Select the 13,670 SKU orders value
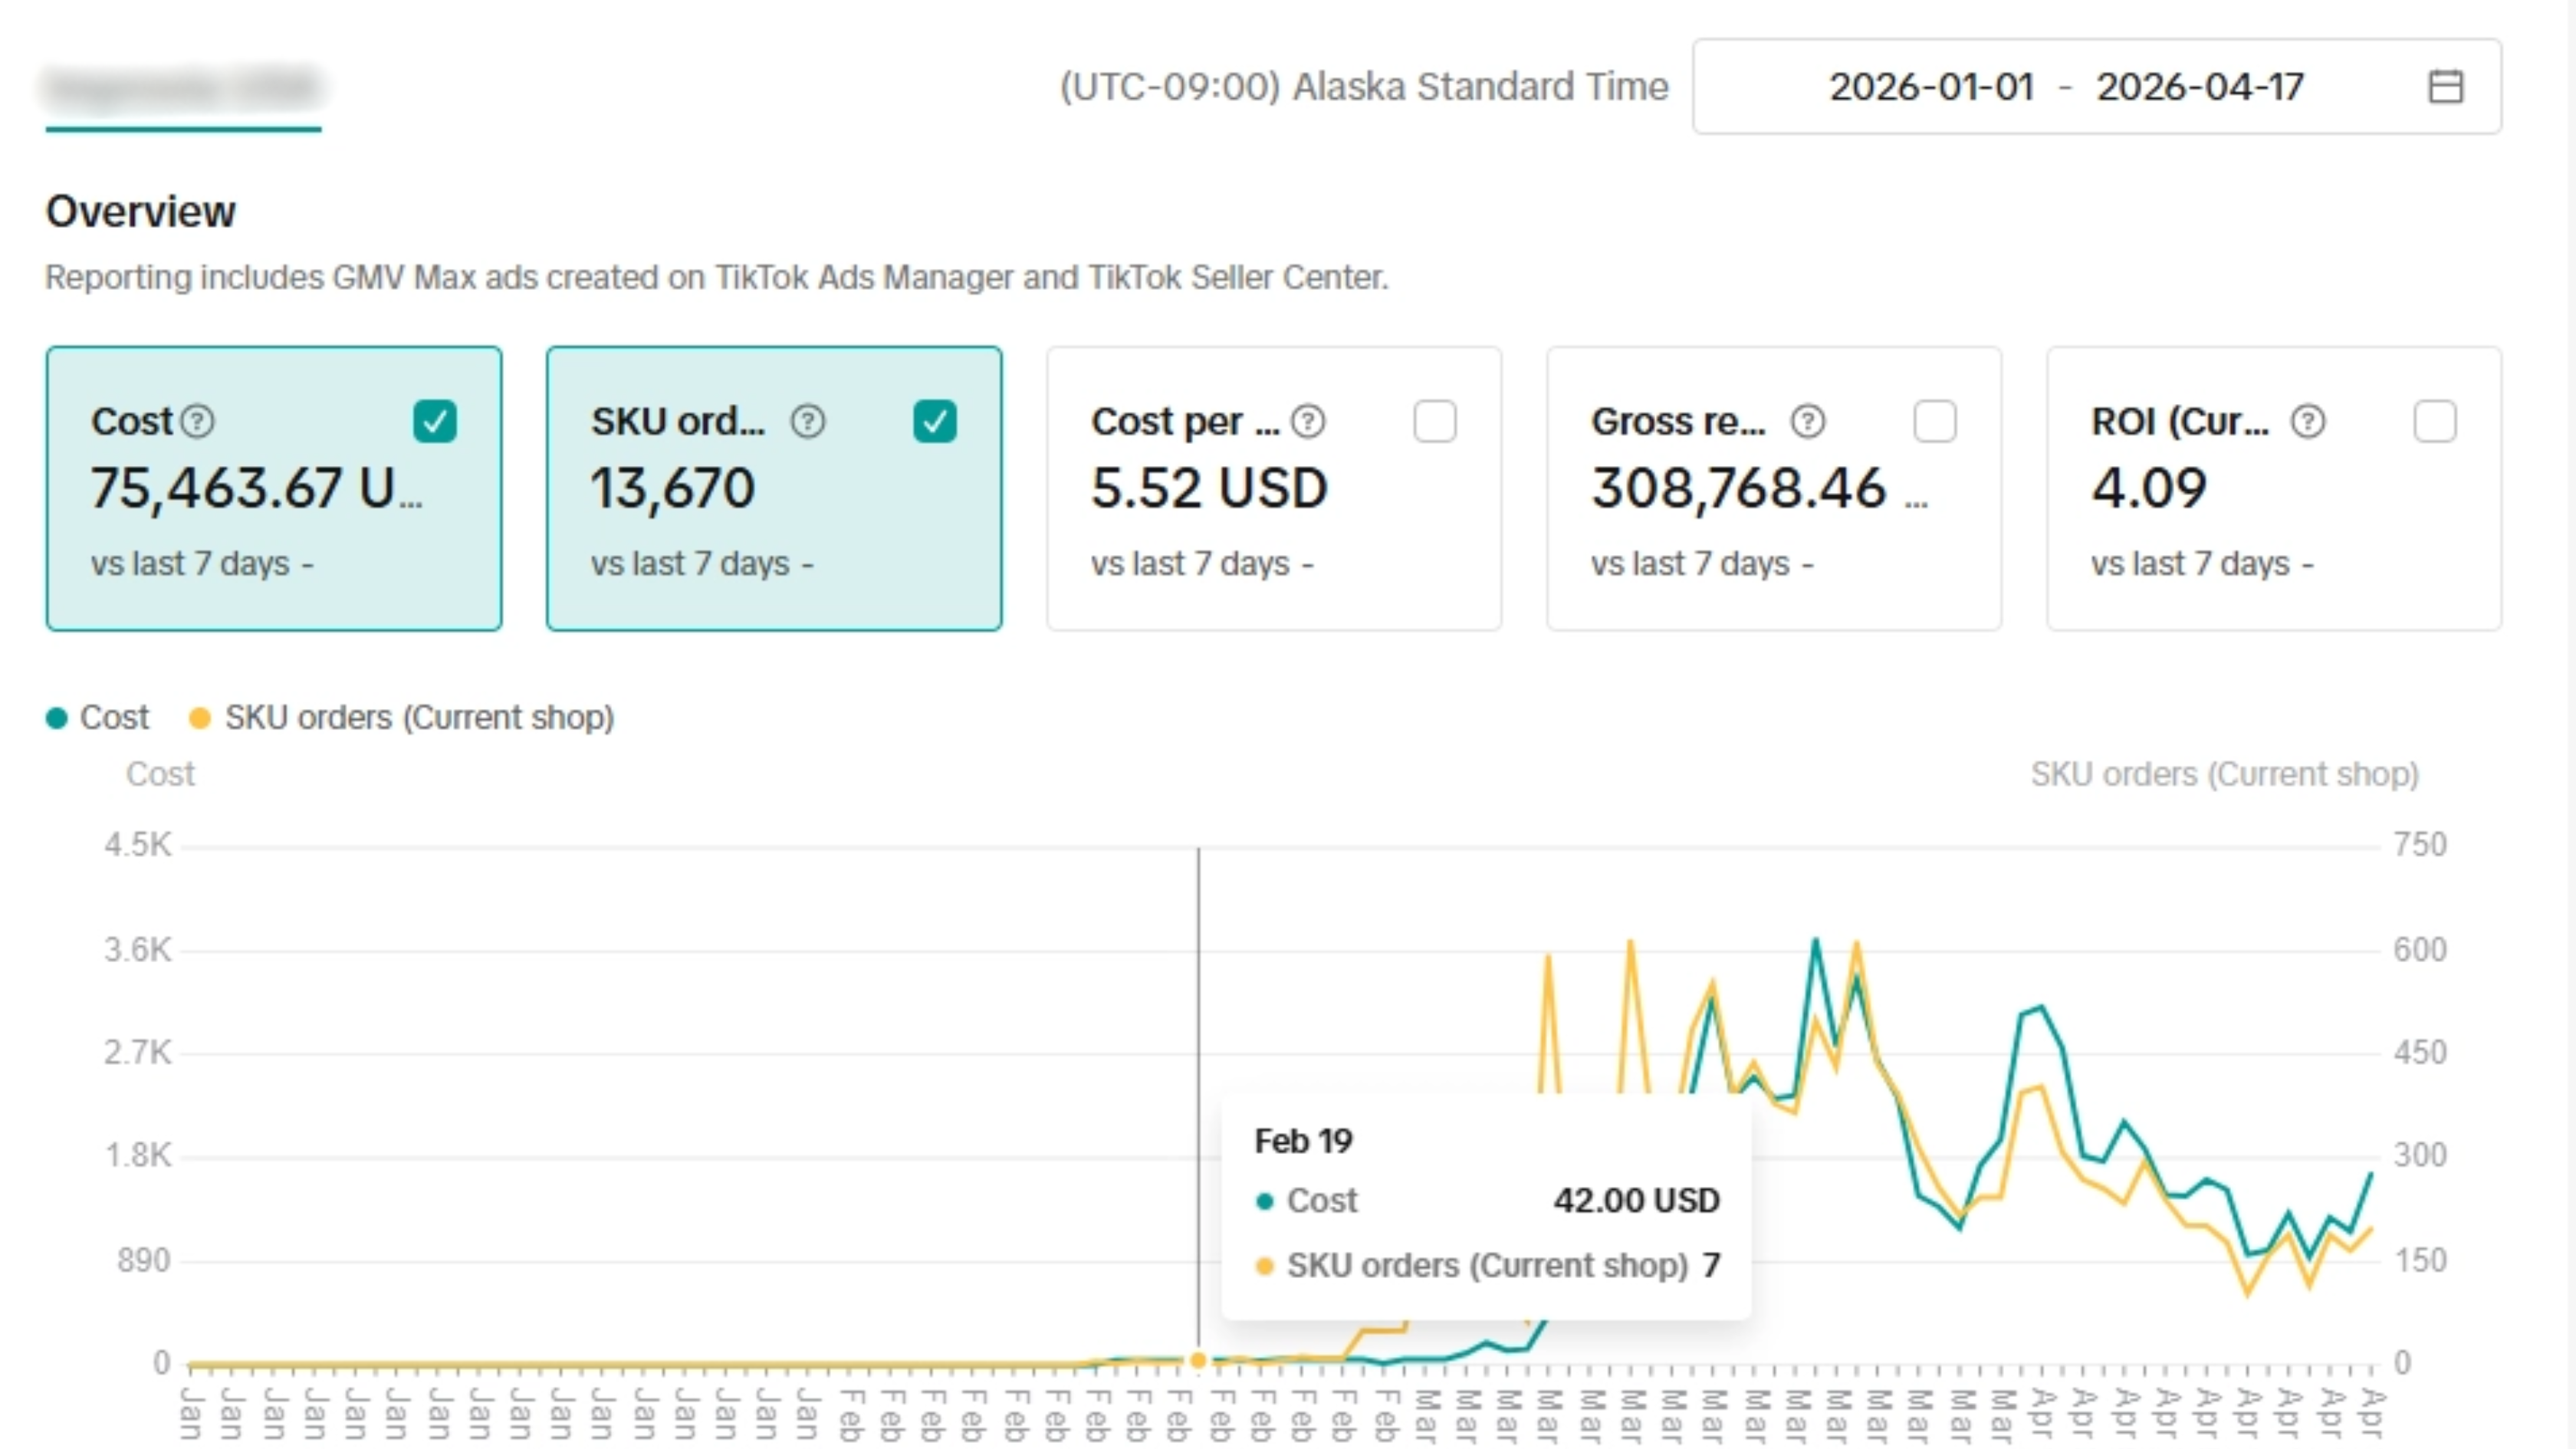This screenshot has width=2576, height=1449. click(673, 488)
